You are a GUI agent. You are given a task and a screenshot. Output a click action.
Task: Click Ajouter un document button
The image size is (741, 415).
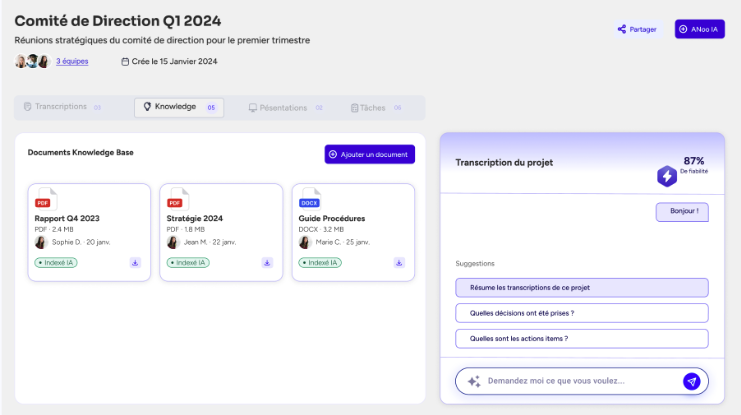click(x=370, y=155)
